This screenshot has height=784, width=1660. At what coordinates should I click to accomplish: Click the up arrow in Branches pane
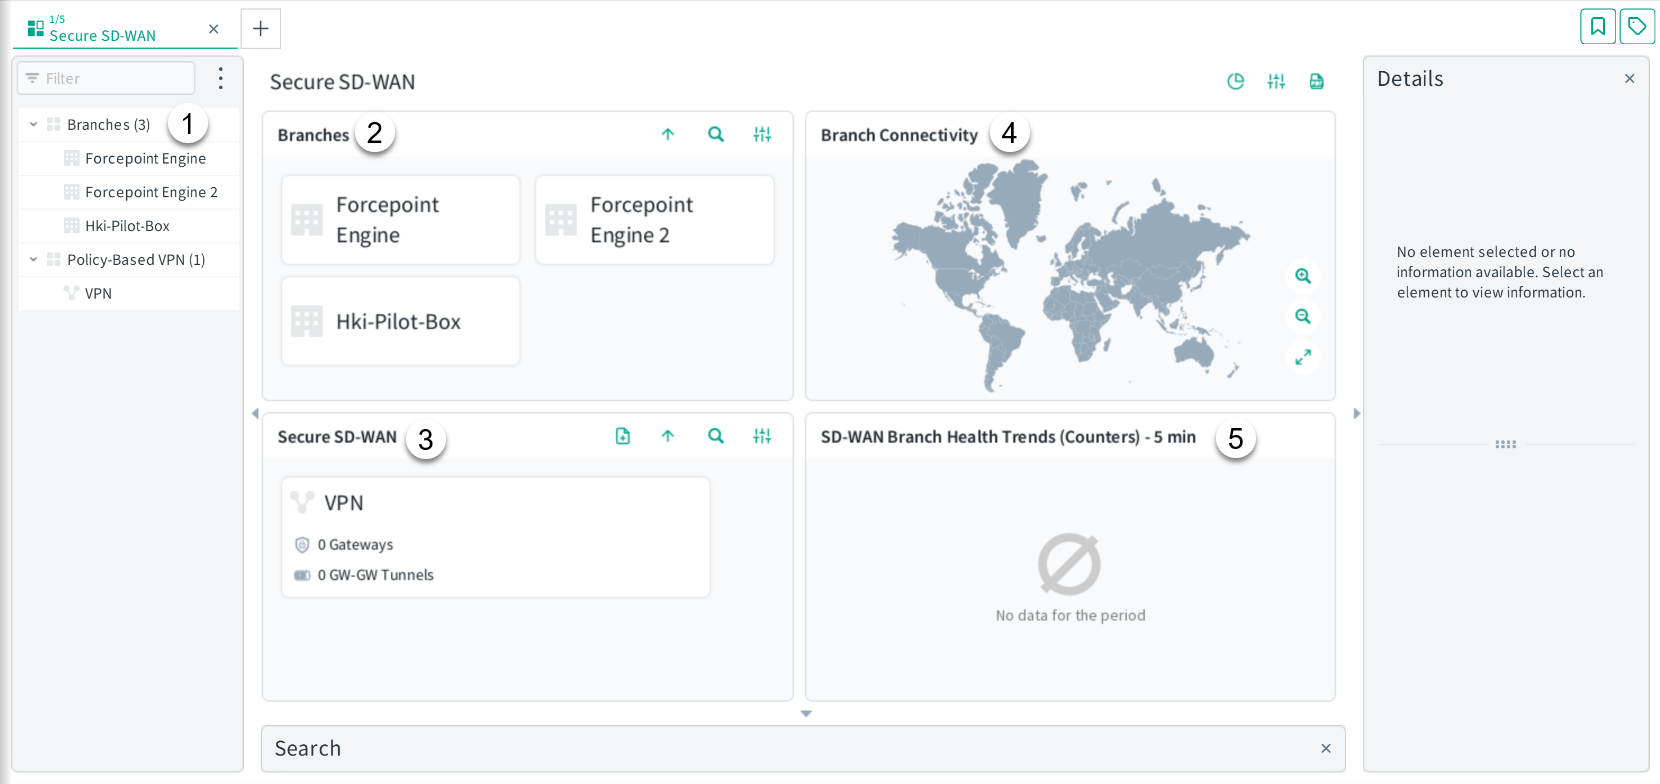pyautogui.click(x=668, y=134)
